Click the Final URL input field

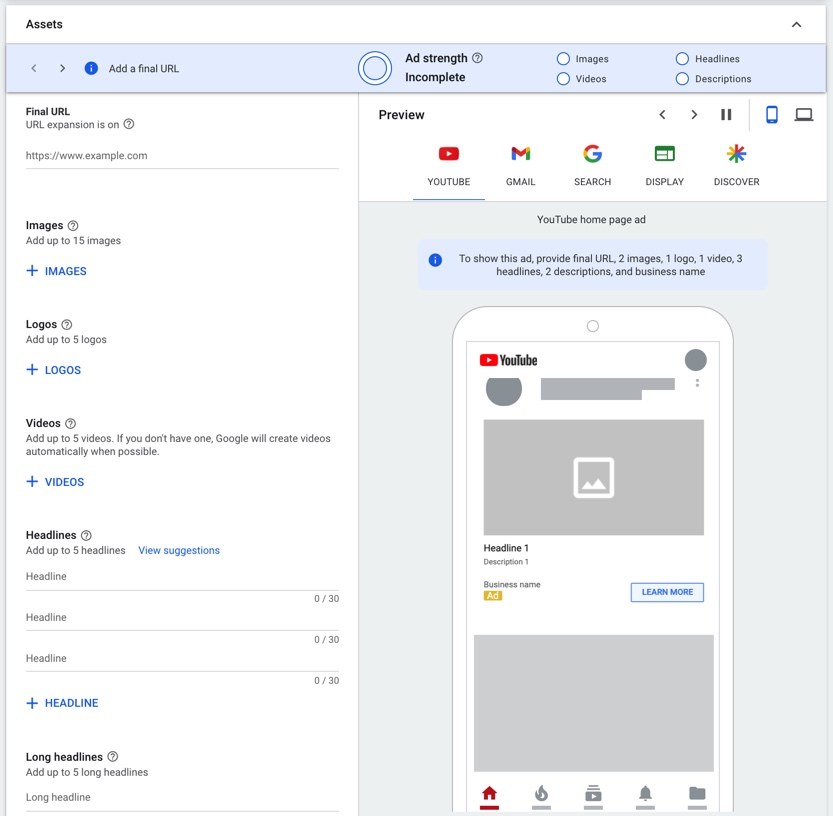click(182, 156)
